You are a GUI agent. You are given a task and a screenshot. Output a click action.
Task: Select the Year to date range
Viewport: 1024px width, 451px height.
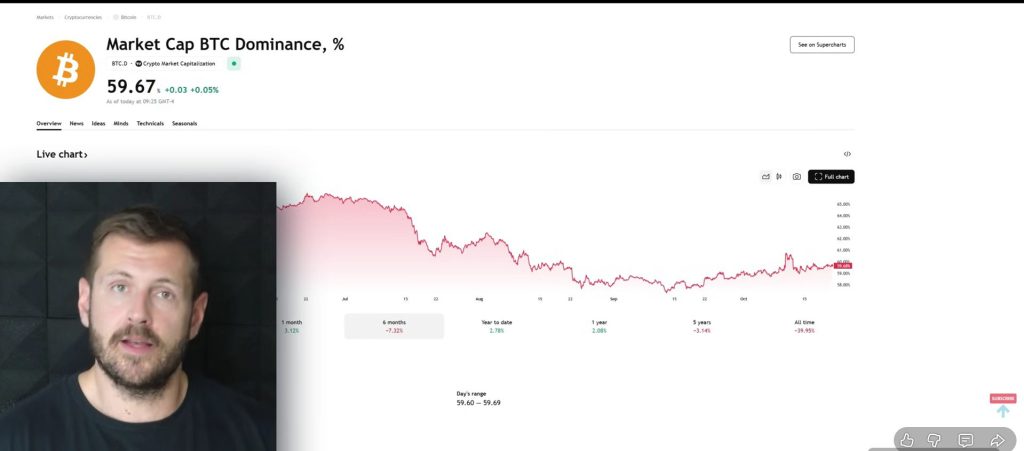click(x=496, y=326)
